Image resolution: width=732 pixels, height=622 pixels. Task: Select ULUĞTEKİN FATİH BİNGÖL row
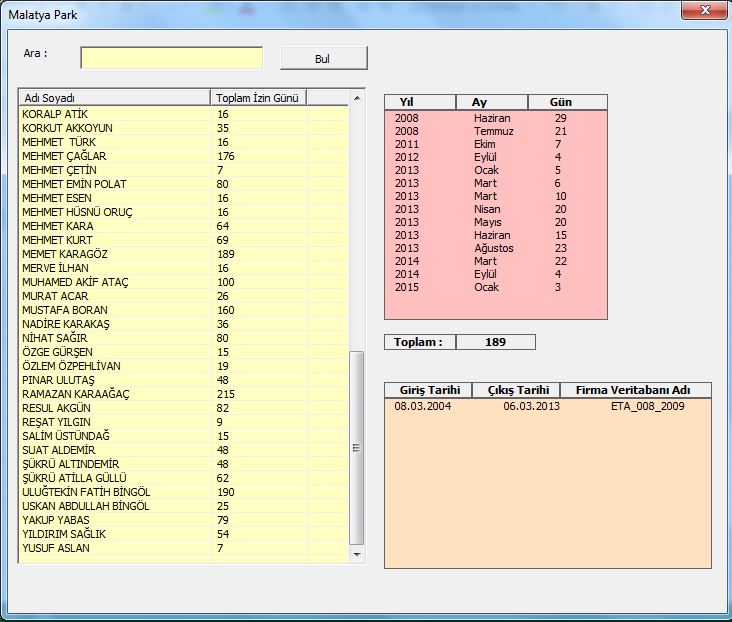[184, 492]
